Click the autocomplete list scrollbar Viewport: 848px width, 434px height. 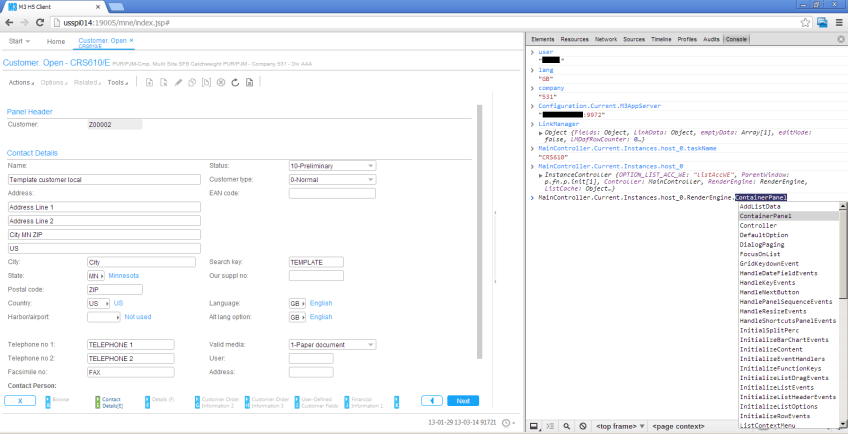(x=843, y=253)
